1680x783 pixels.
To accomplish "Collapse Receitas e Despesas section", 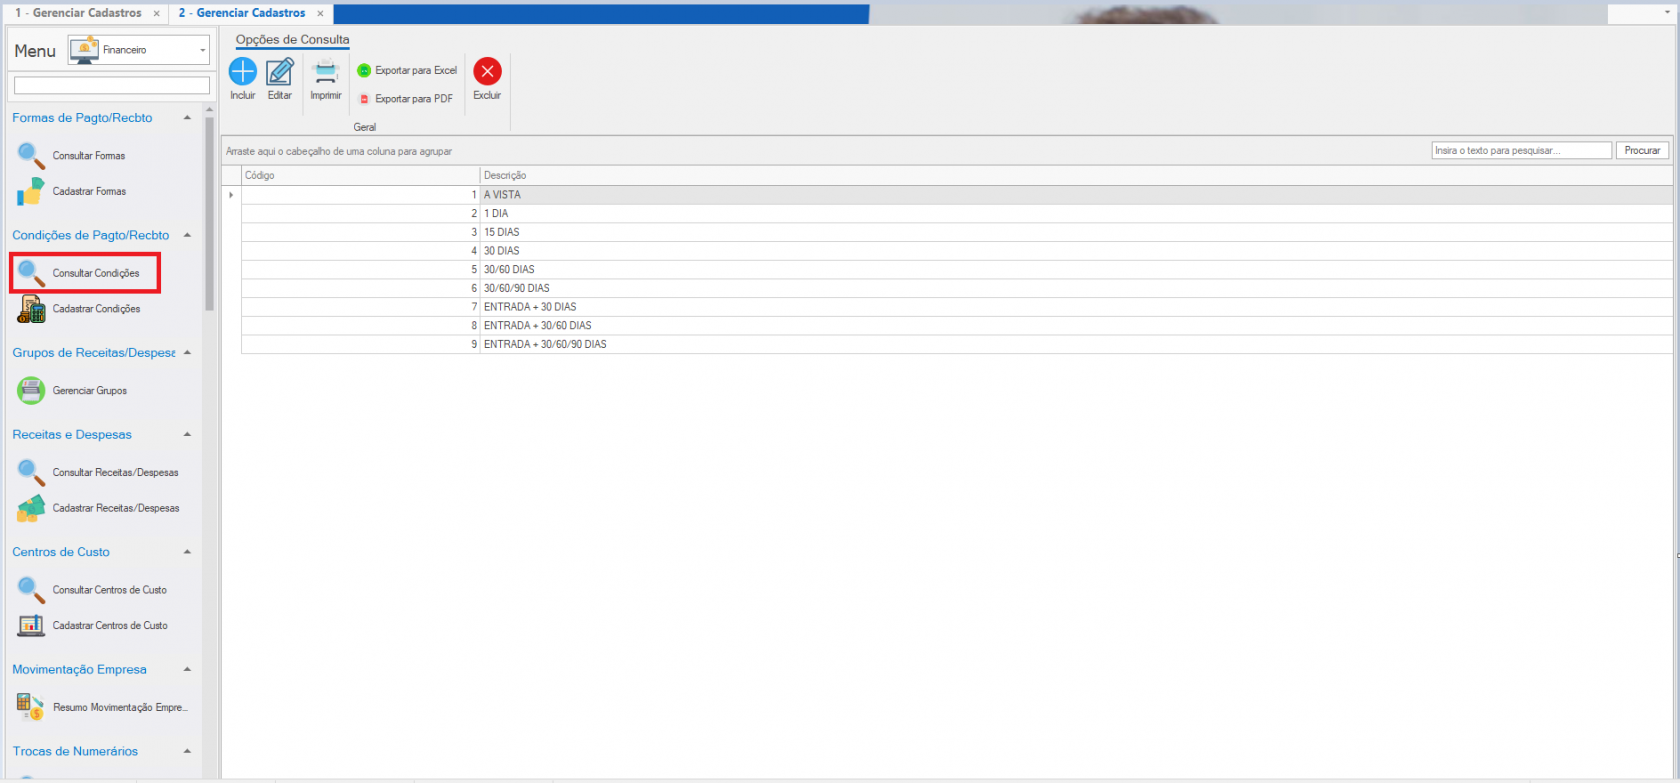I will tap(187, 435).
